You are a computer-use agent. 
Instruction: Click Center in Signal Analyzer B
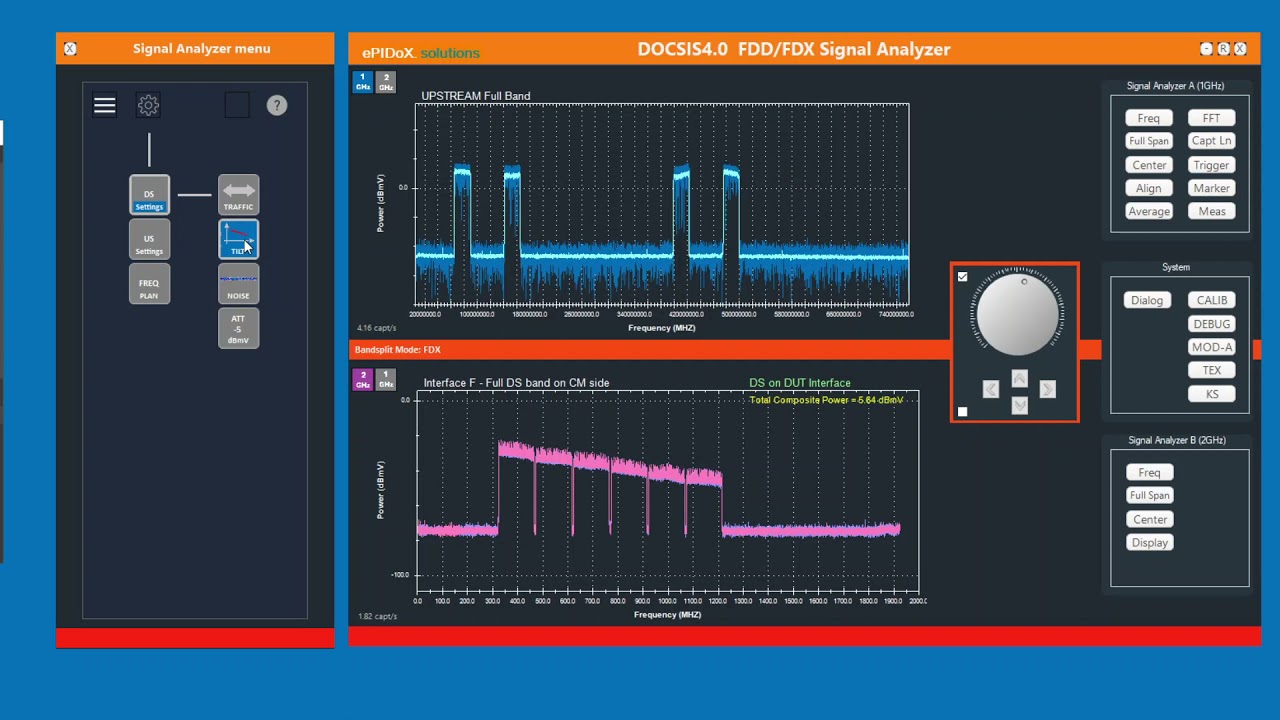coord(1149,520)
